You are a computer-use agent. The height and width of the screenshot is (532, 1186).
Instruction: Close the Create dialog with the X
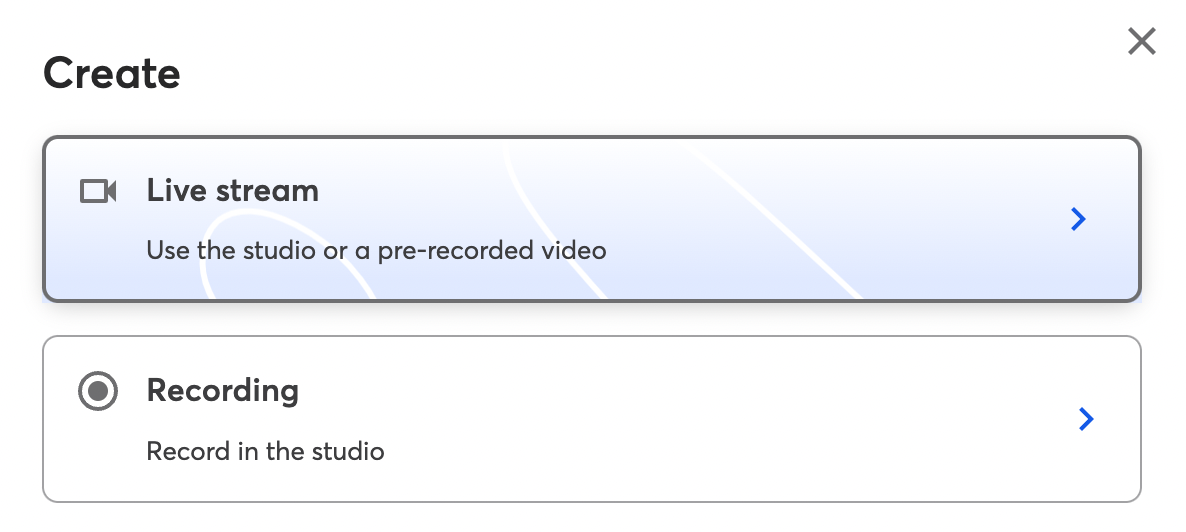pos(1141,42)
